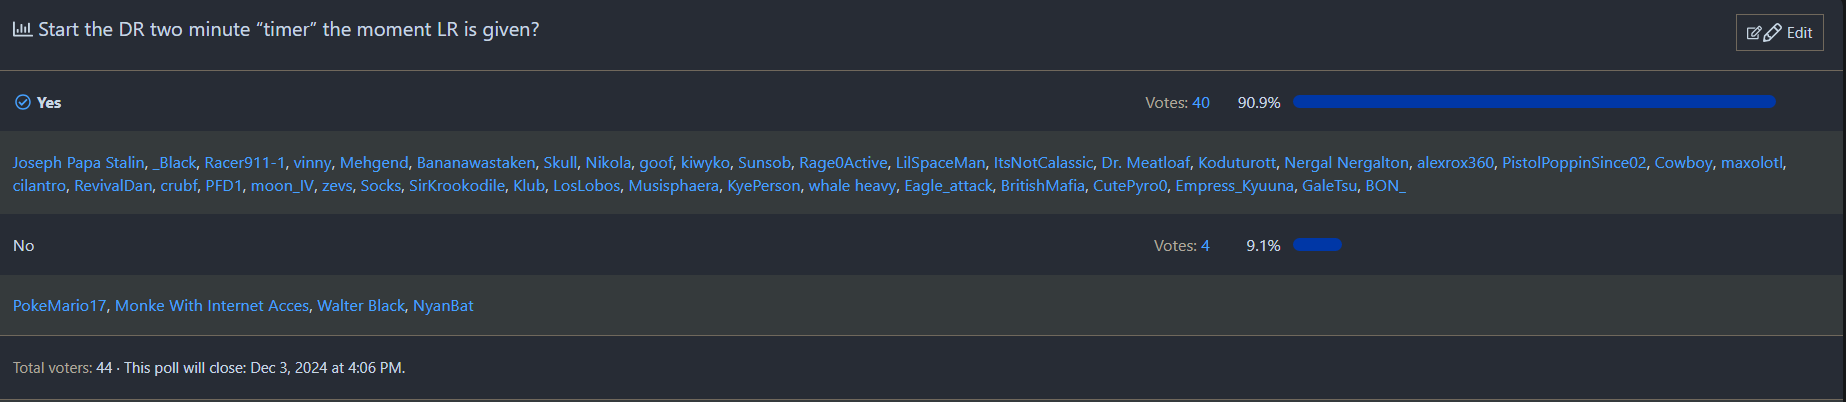Select the Yes poll option
This screenshot has width=1846, height=402.
[x=49, y=103]
